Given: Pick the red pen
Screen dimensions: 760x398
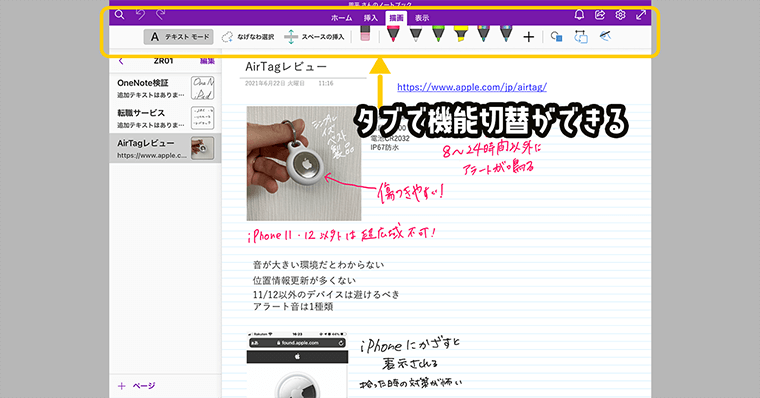Looking at the screenshot, I should (x=393, y=34).
